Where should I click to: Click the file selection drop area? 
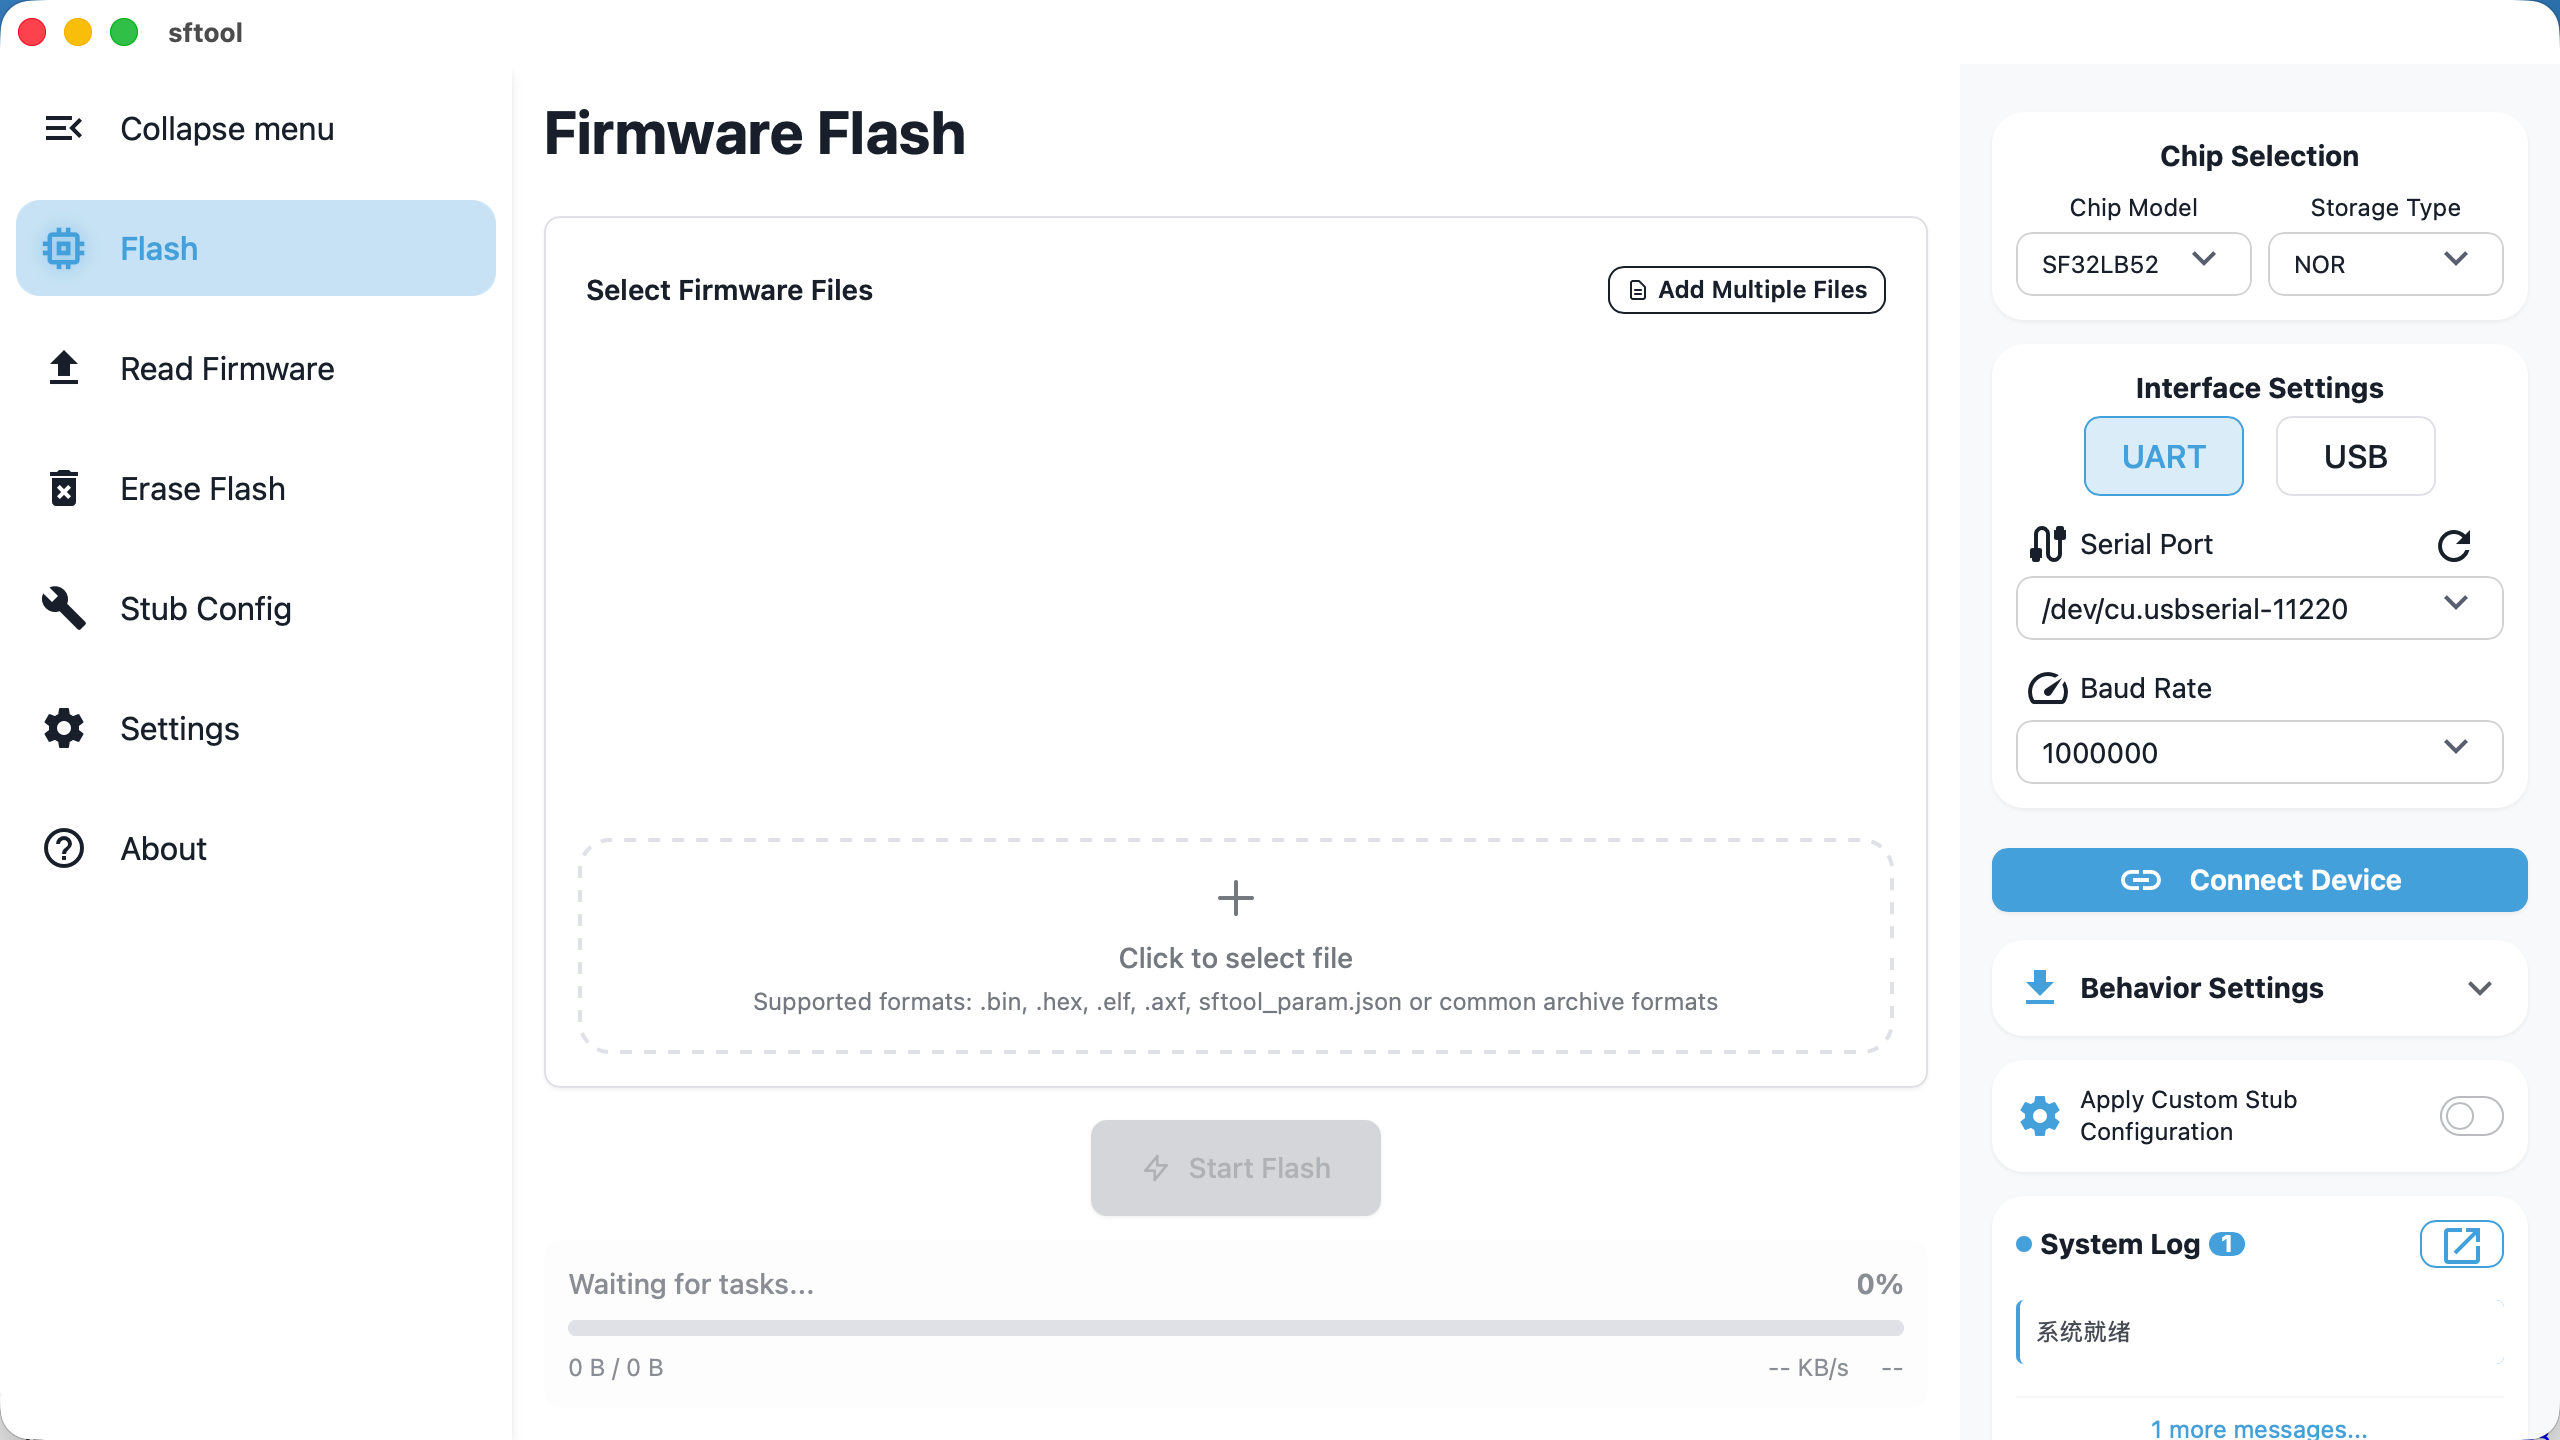pos(1235,946)
